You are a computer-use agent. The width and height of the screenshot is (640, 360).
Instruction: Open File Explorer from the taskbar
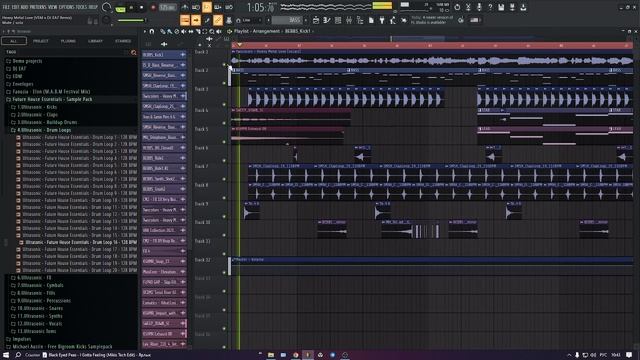tap(271, 355)
